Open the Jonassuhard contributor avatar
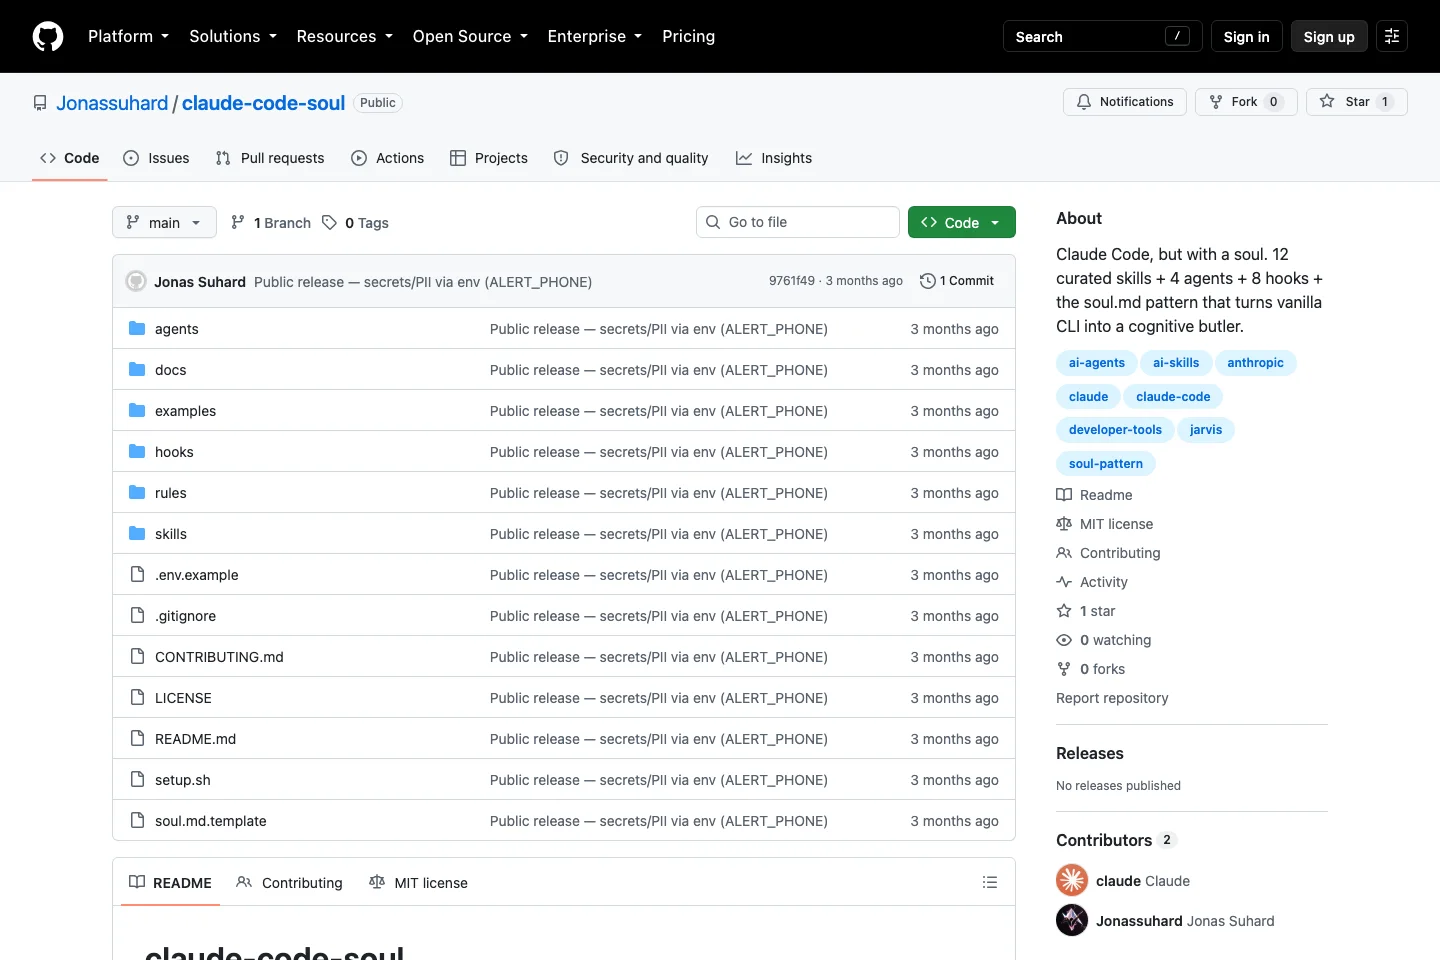 click(x=1072, y=920)
